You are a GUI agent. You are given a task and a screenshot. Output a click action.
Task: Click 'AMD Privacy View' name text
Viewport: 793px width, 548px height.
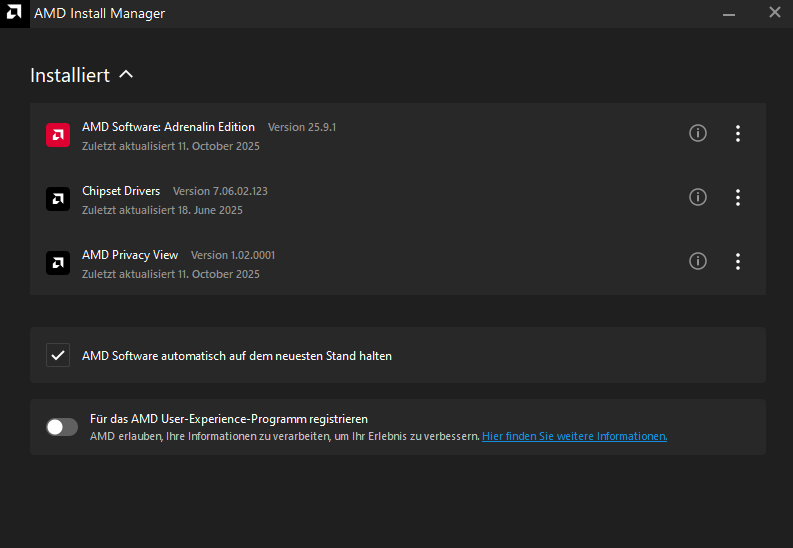(130, 255)
